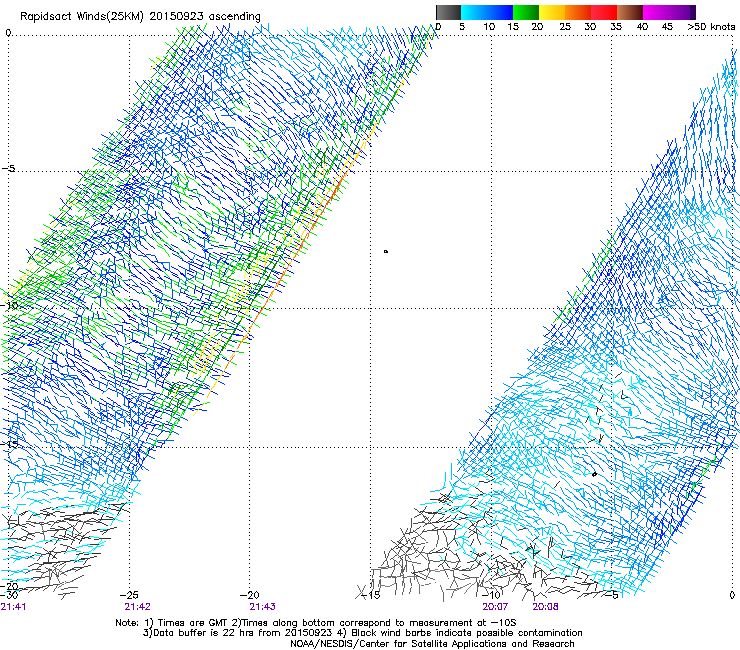Click the longitude '0' label at bottom-right
Viewport: 740px width, 650px height.
click(732, 595)
